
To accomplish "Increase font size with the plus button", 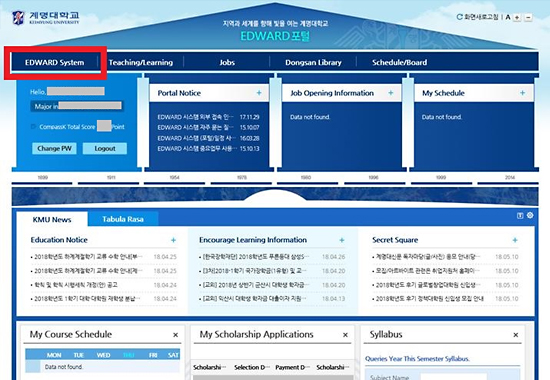I will point(517,17).
